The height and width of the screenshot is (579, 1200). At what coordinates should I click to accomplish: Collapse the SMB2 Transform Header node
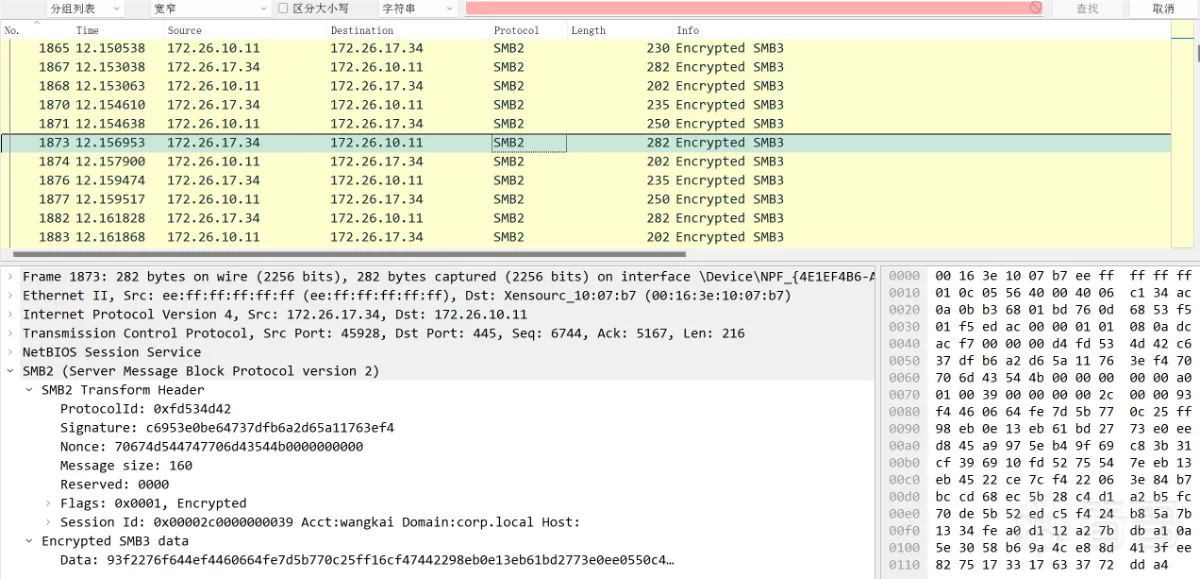[x=30, y=390]
